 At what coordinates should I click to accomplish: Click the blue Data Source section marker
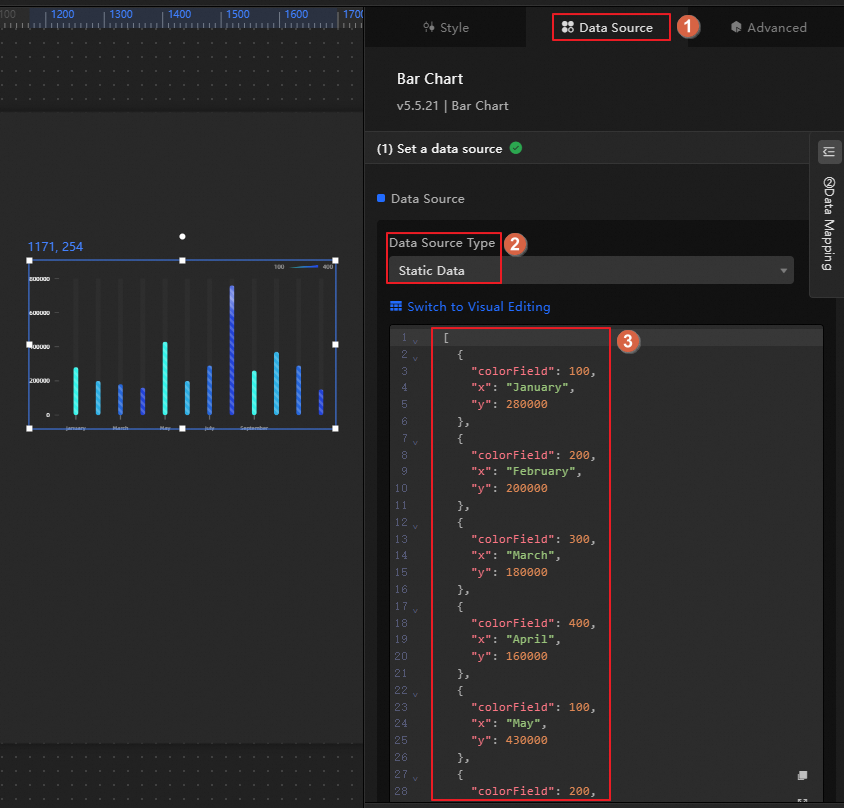(381, 198)
